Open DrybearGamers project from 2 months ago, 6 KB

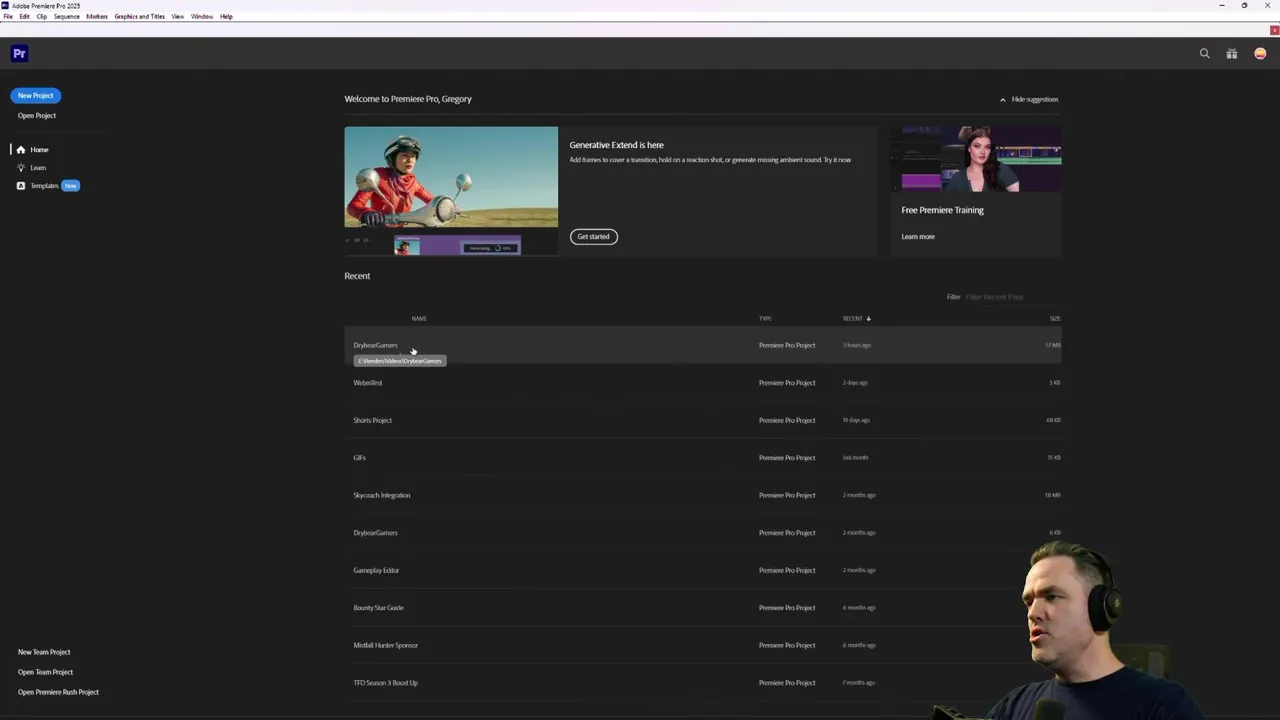click(x=703, y=533)
